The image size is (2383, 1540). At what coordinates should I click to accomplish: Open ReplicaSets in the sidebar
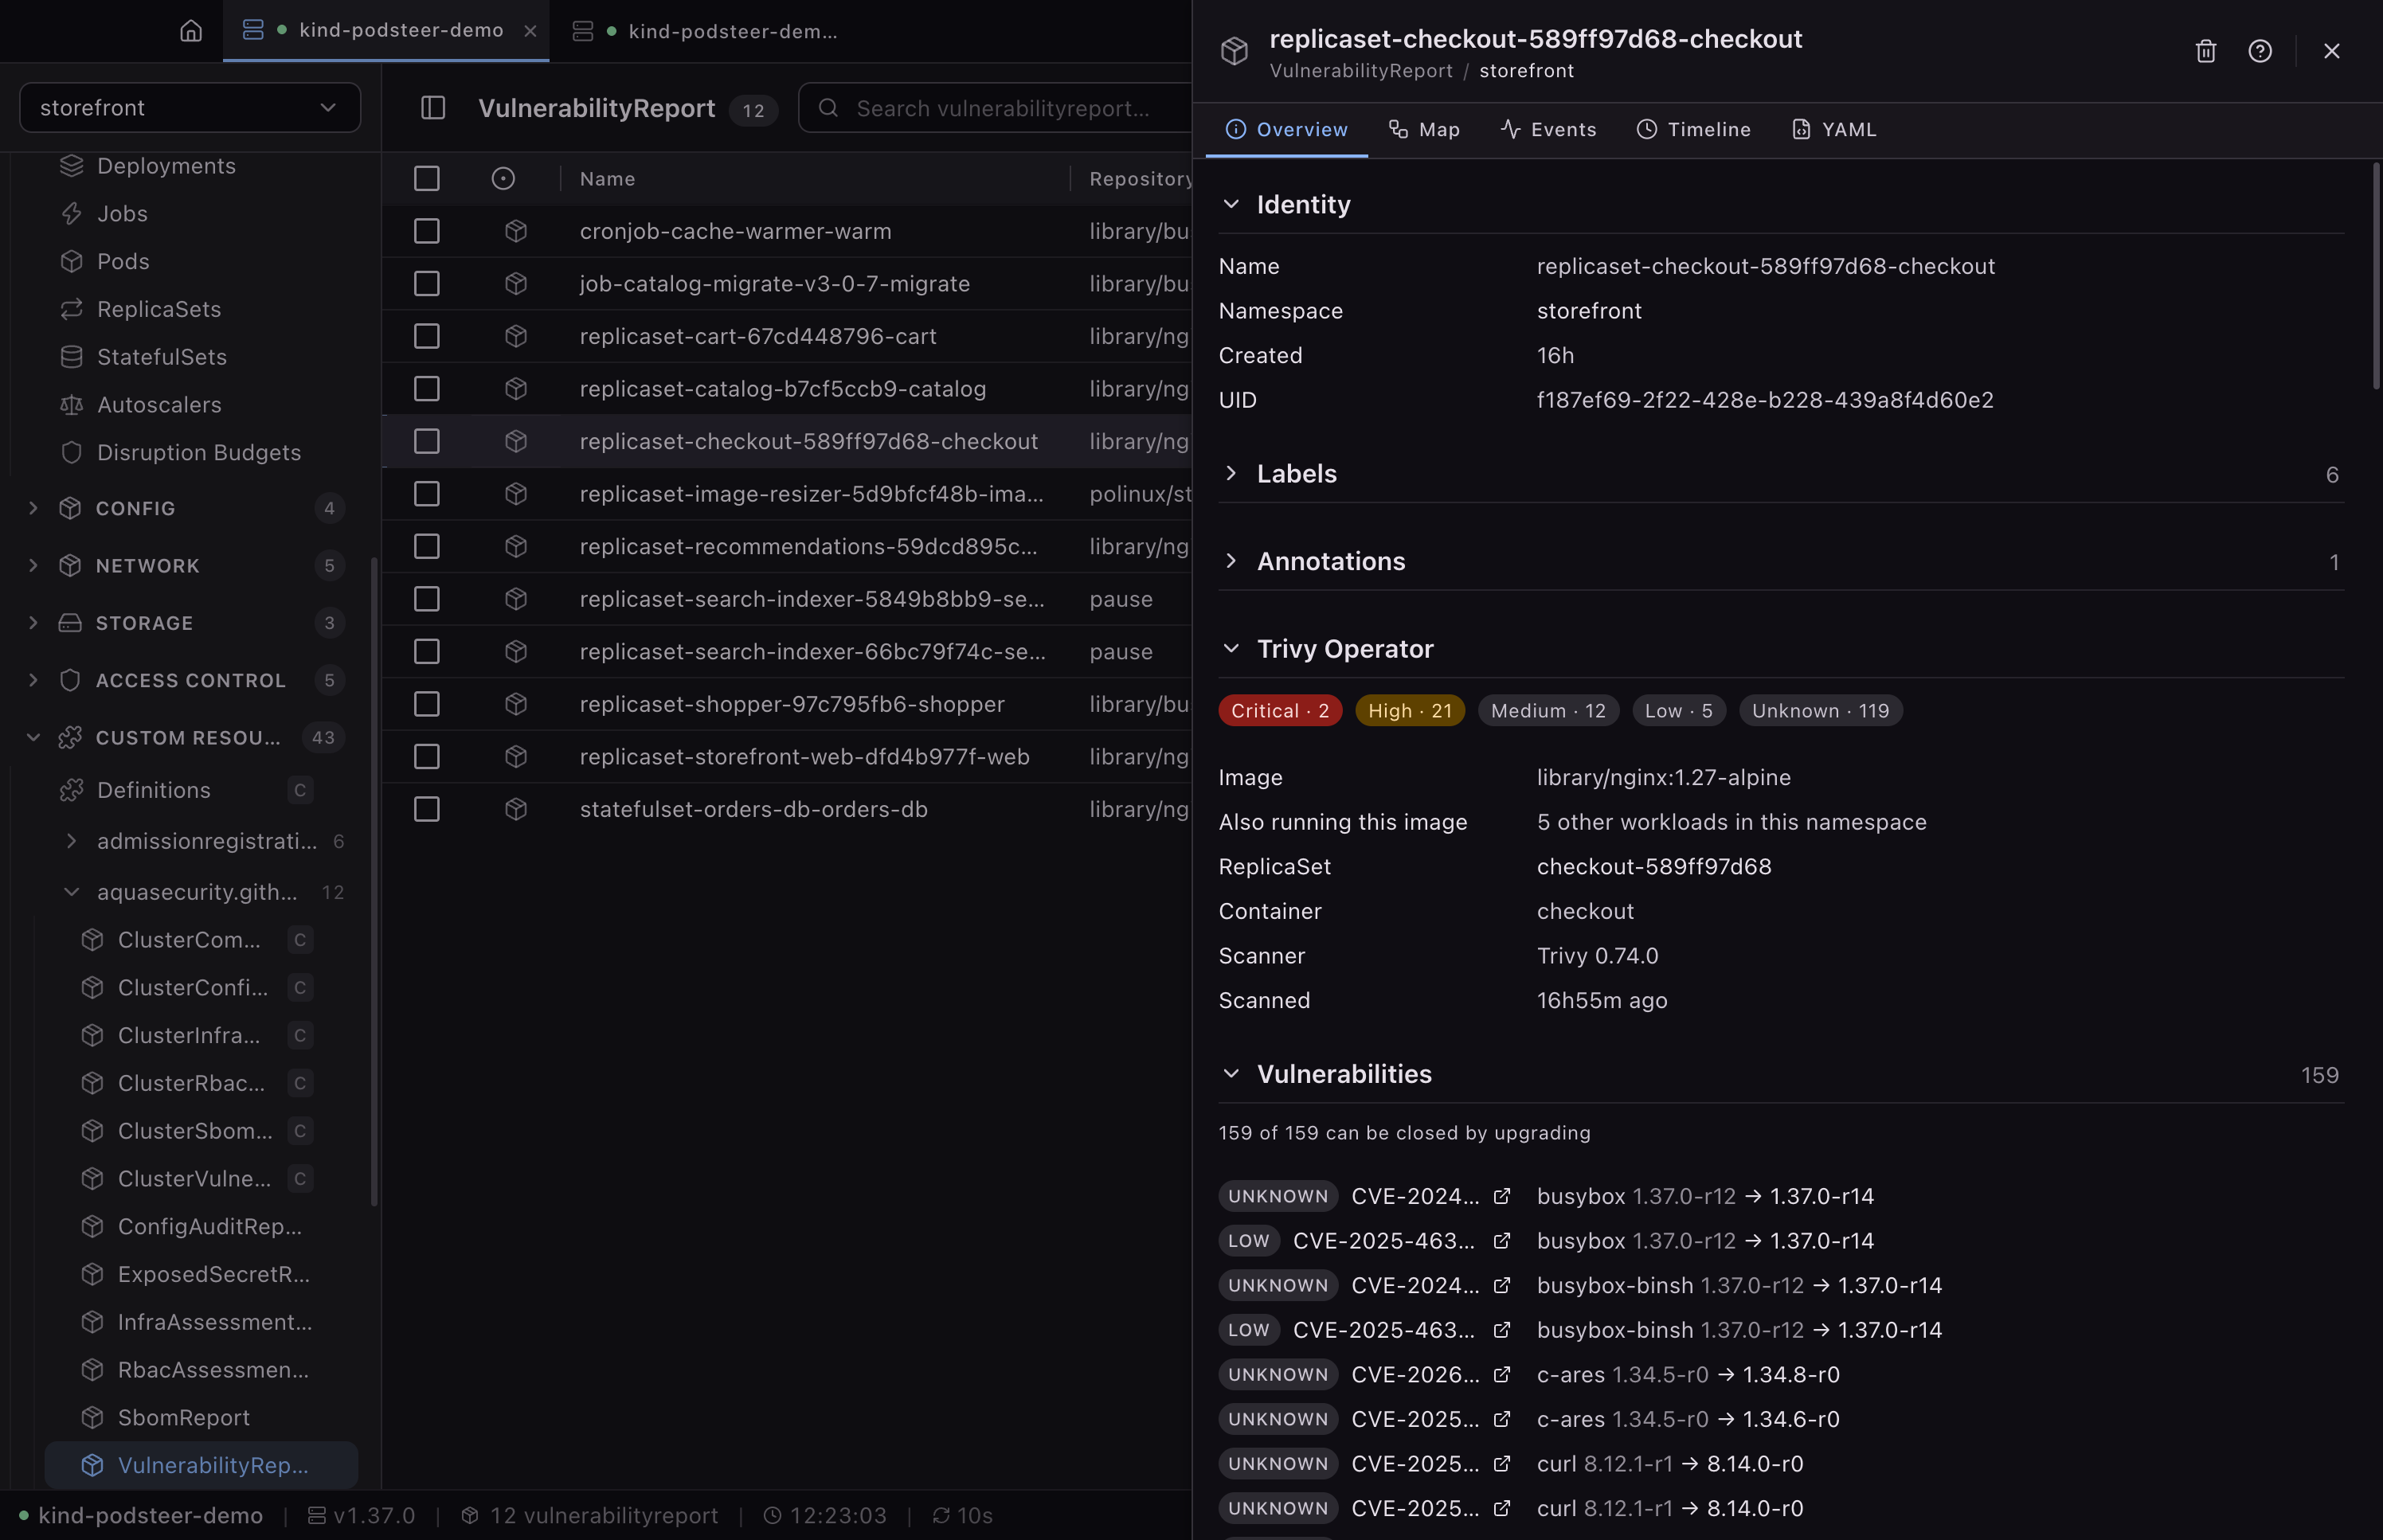point(159,310)
